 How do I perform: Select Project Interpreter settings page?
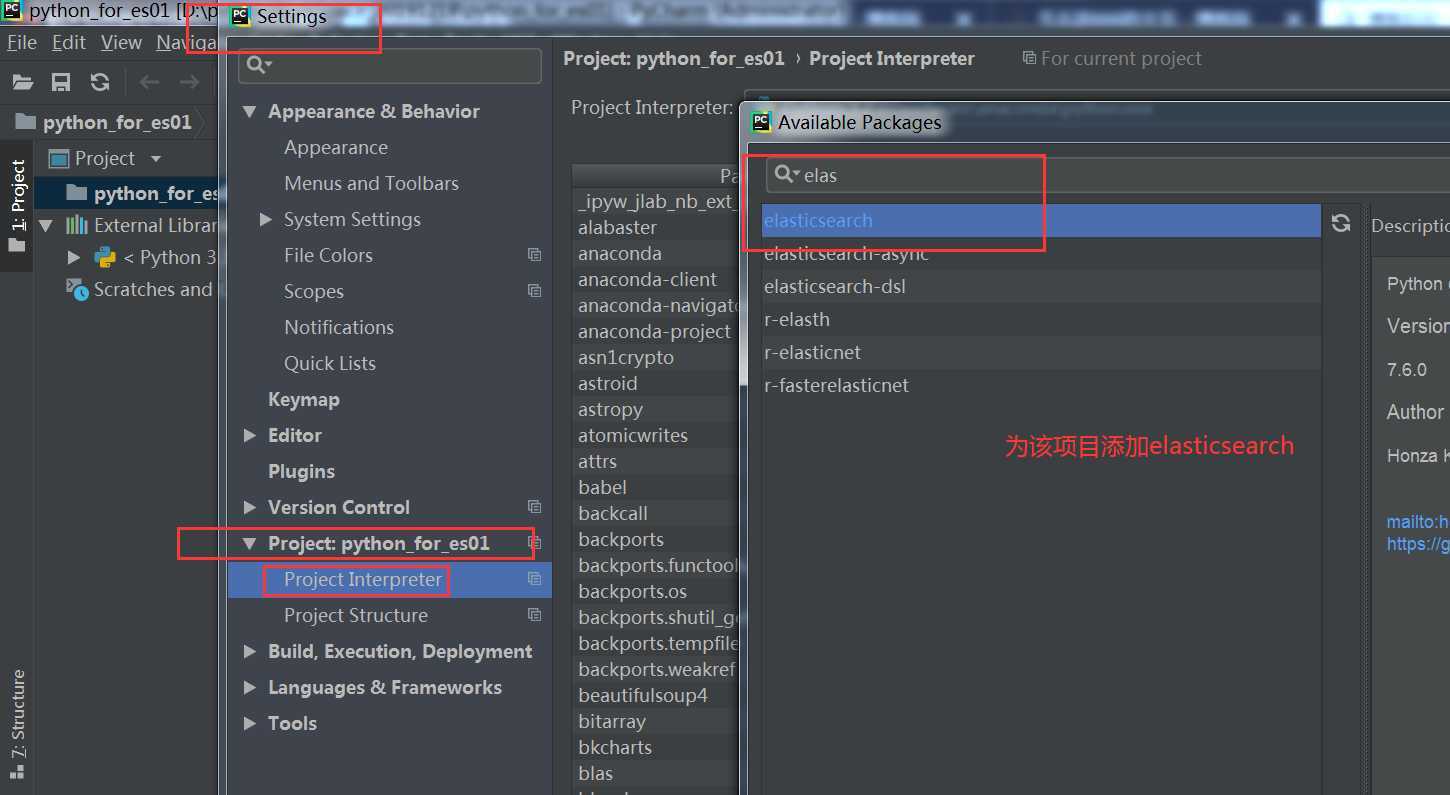click(363, 579)
